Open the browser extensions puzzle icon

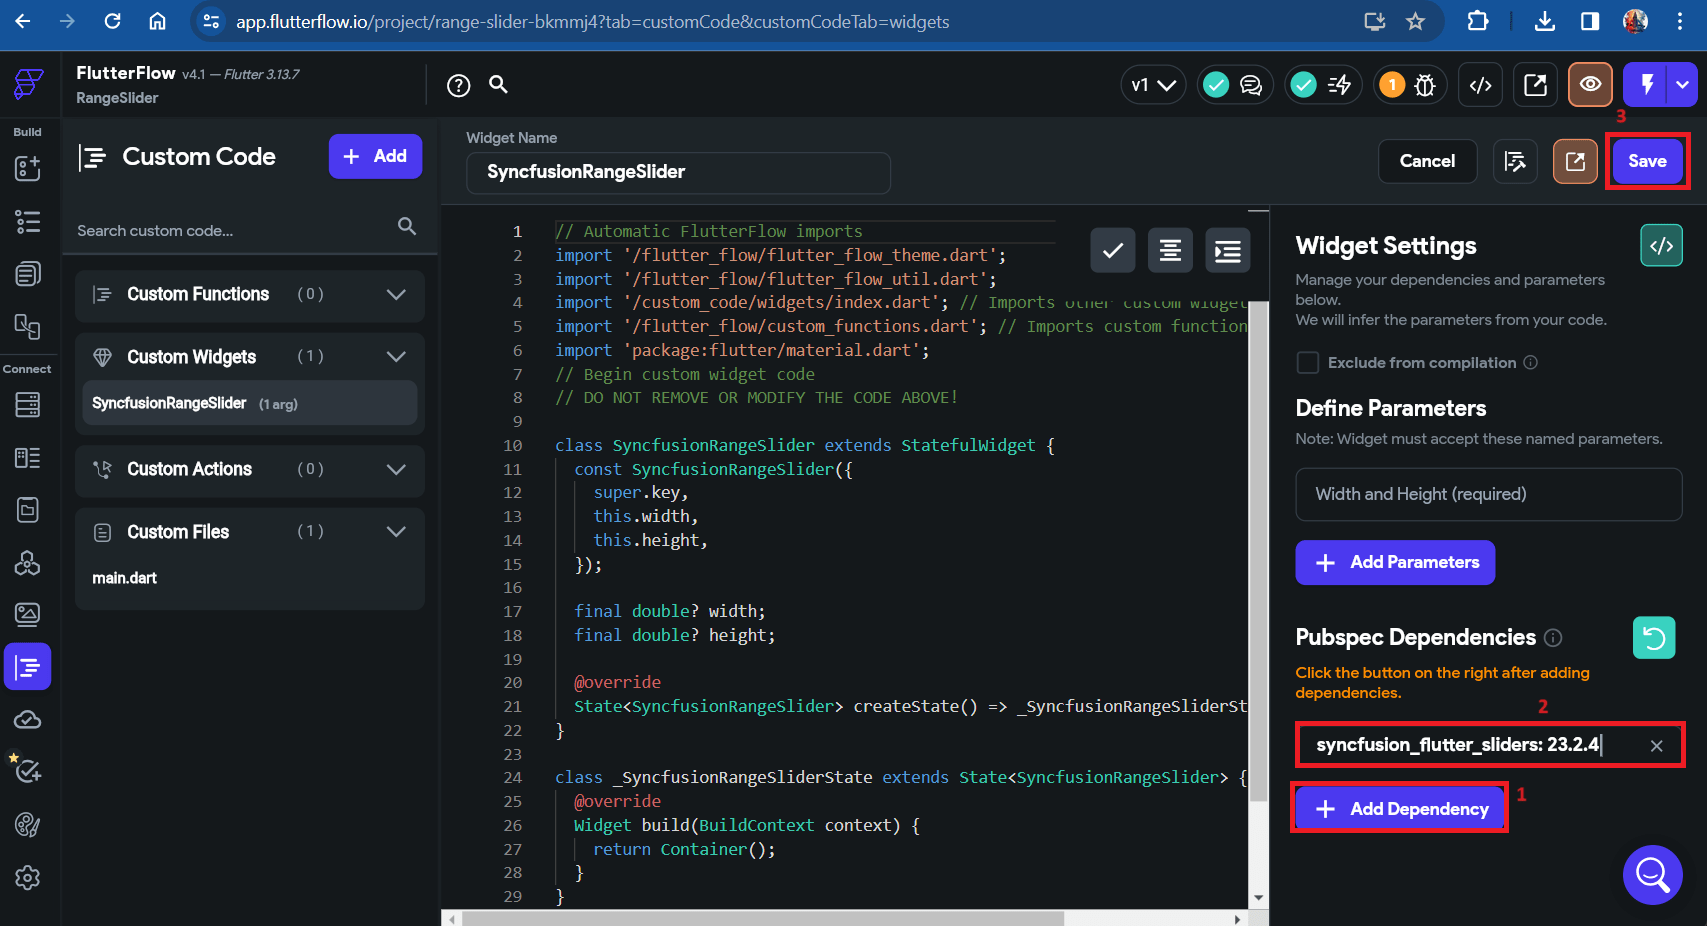(1477, 21)
